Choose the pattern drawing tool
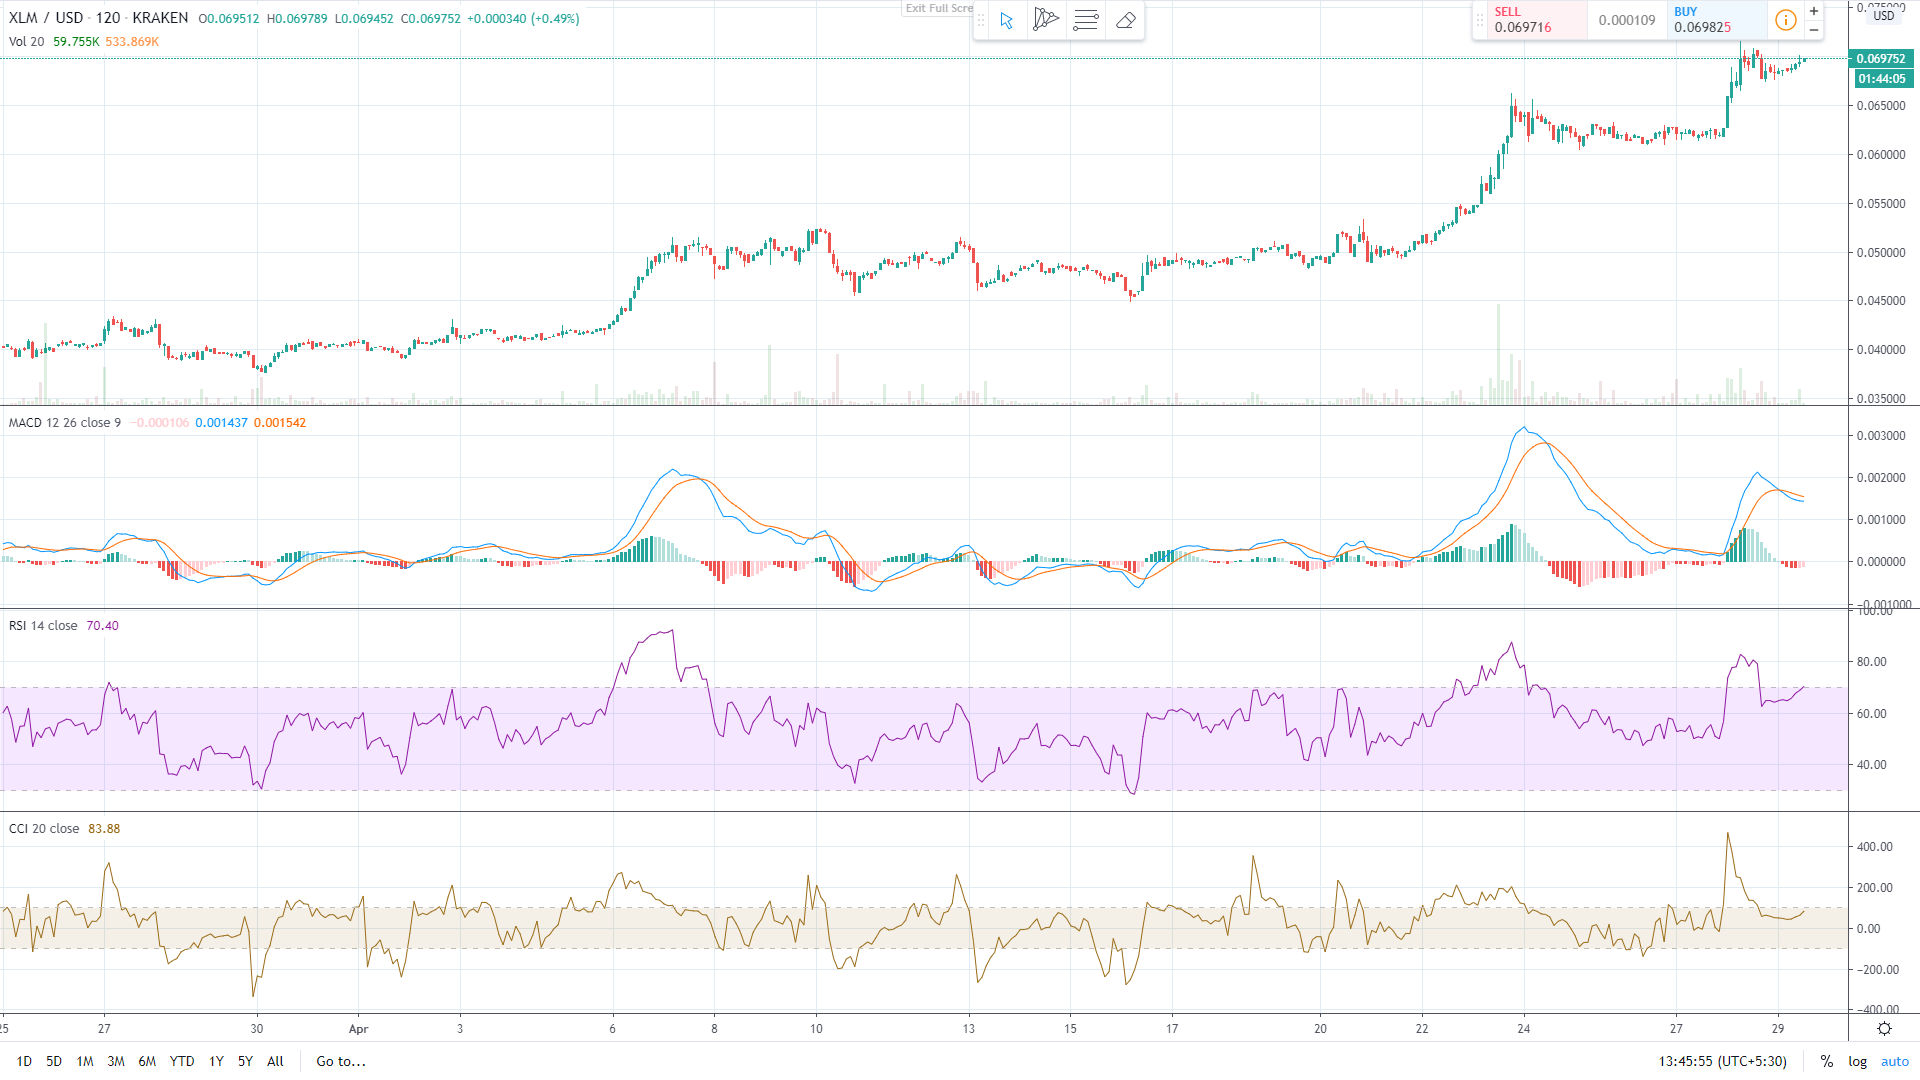 click(x=1046, y=20)
